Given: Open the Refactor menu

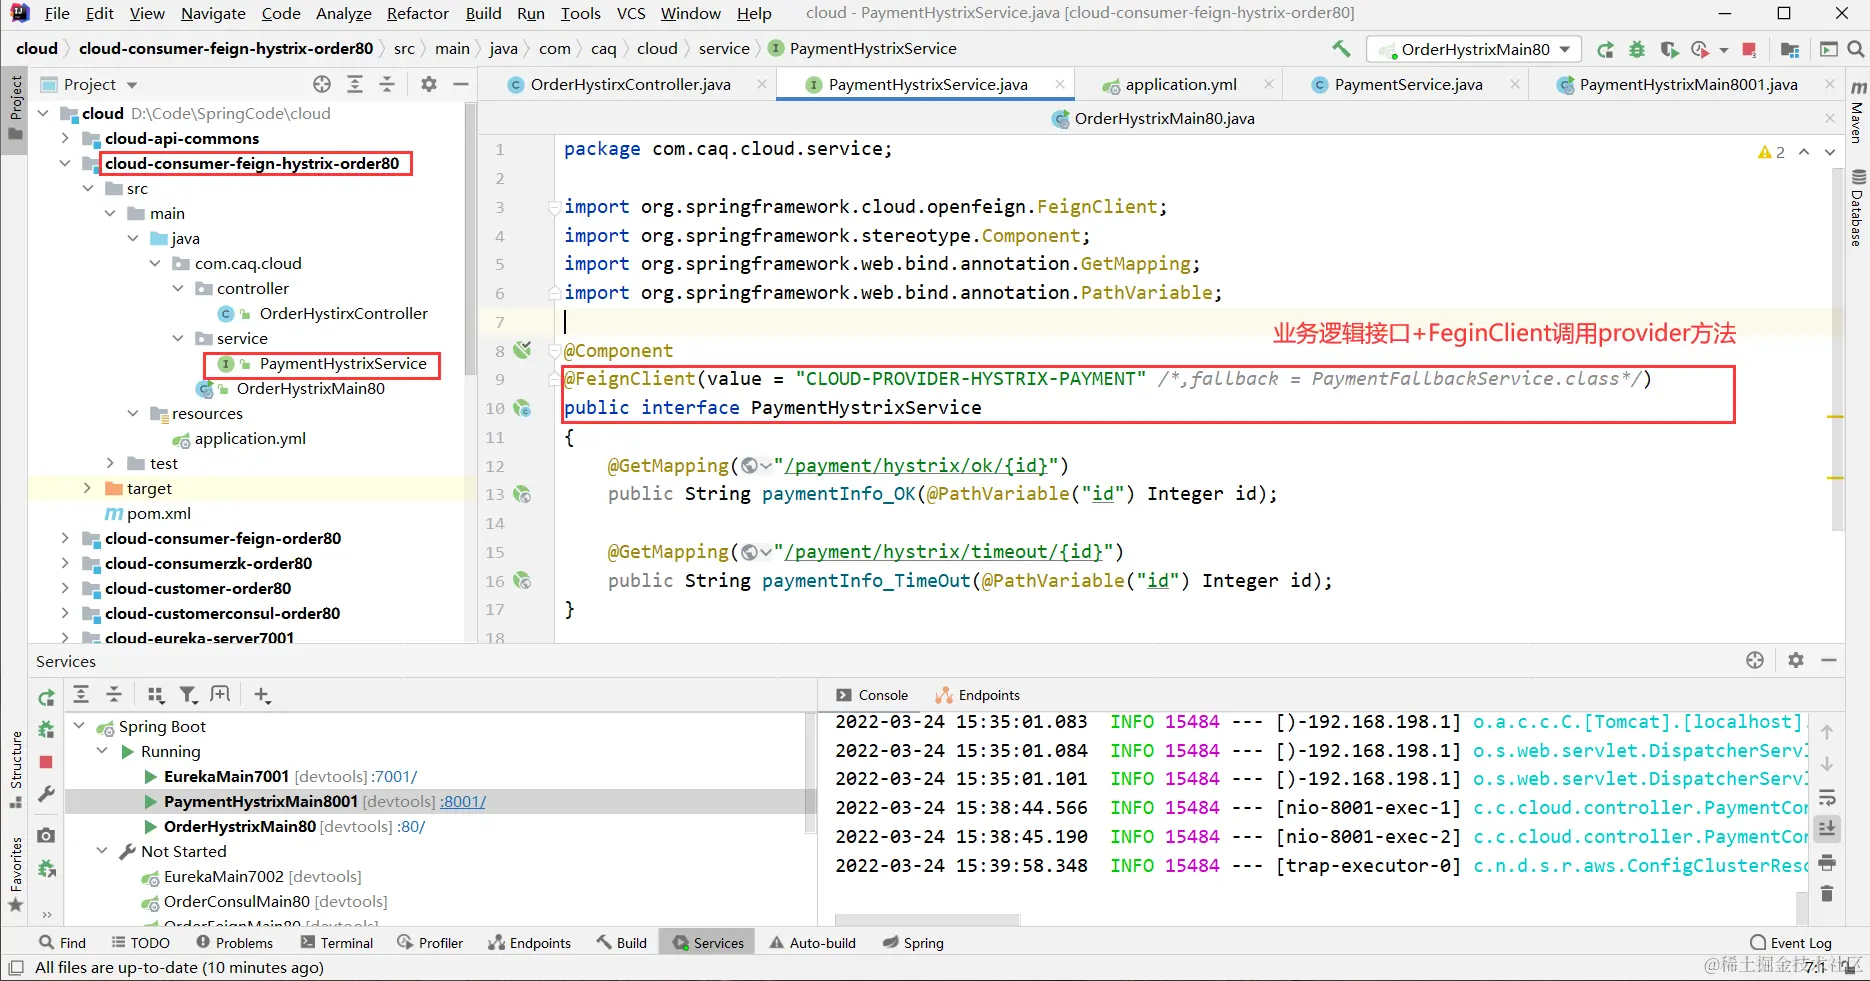Looking at the screenshot, I should coord(417,13).
